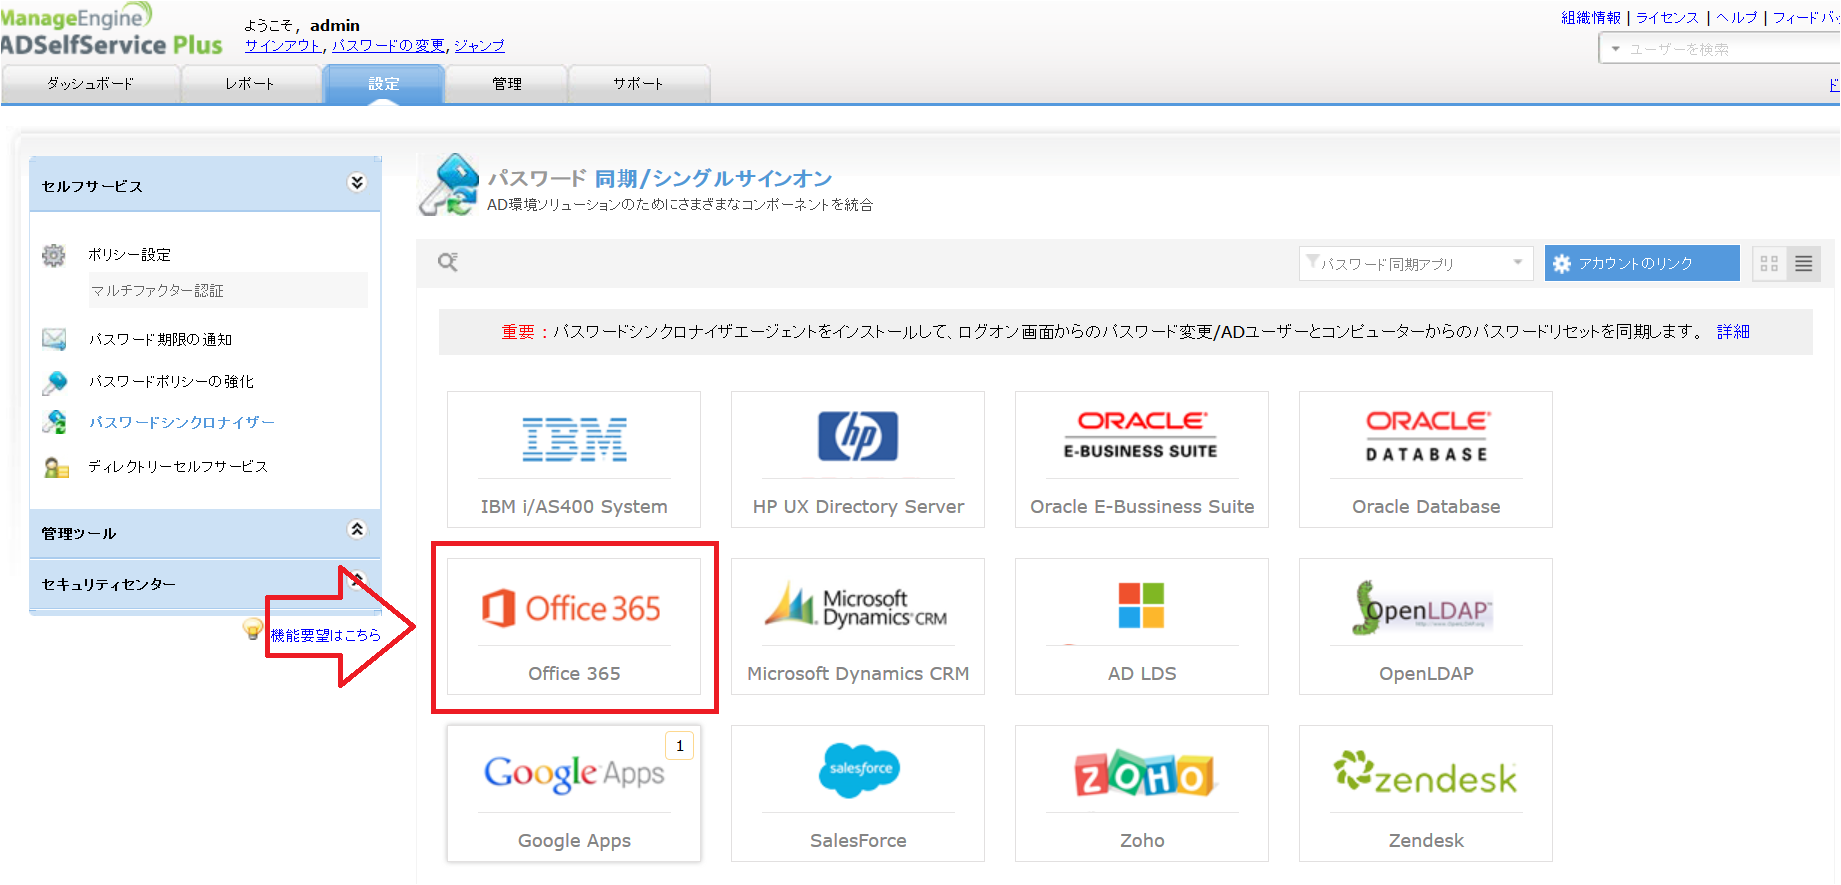
Task: Open the IBM i/AS400 System tile
Action: (x=574, y=459)
